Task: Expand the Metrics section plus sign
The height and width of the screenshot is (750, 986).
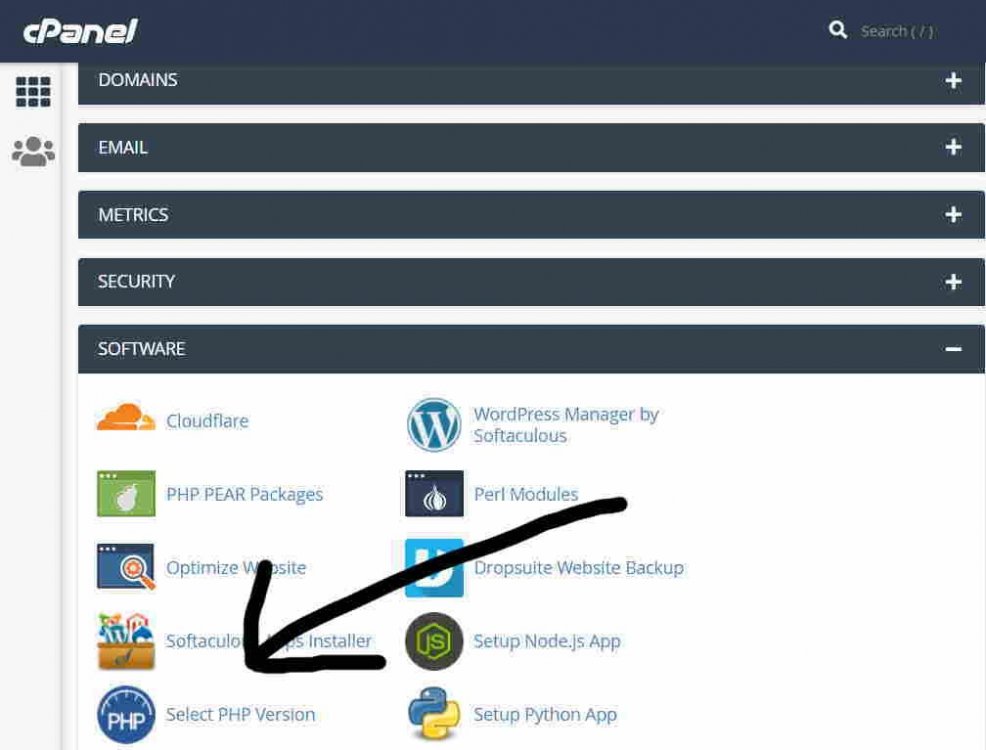Action: (x=953, y=214)
